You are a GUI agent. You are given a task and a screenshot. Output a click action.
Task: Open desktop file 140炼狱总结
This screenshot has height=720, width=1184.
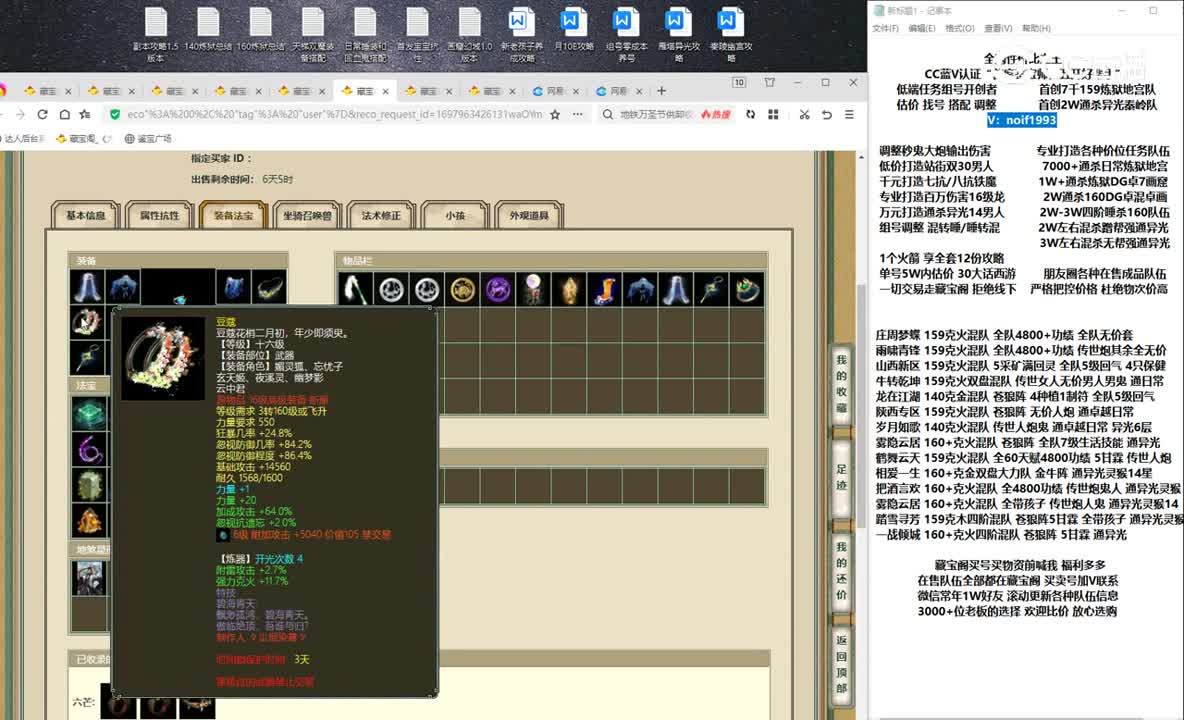[x=208, y=30]
